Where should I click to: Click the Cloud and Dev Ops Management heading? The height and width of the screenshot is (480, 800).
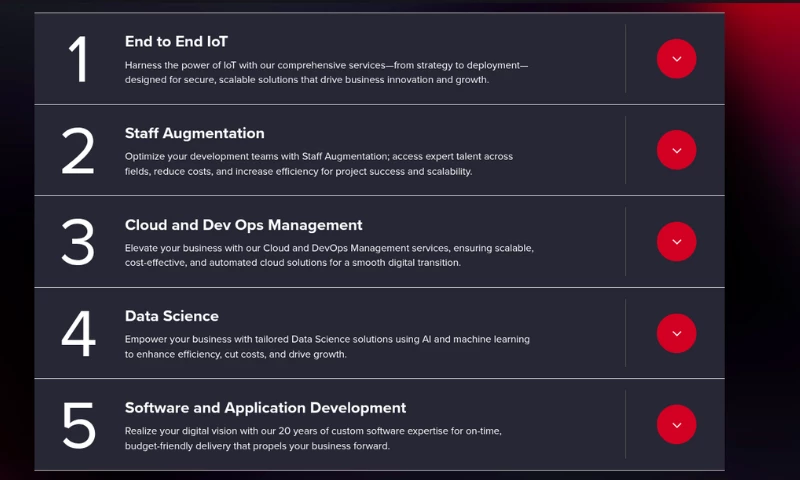click(243, 225)
